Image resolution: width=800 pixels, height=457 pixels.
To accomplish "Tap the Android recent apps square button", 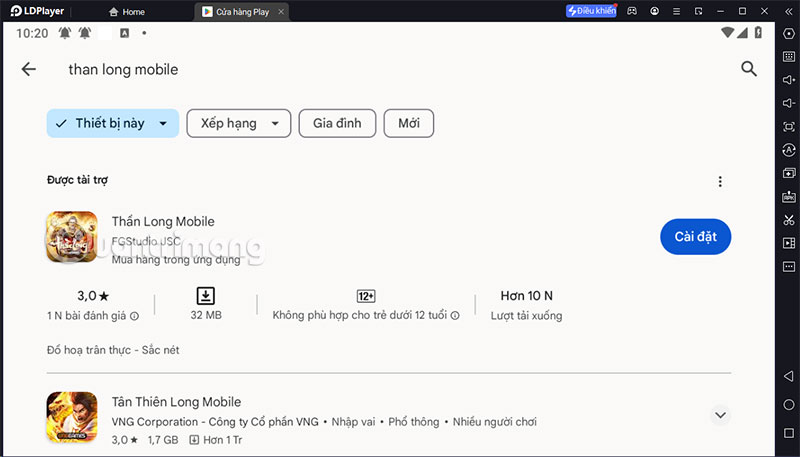I will [x=789, y=433].
